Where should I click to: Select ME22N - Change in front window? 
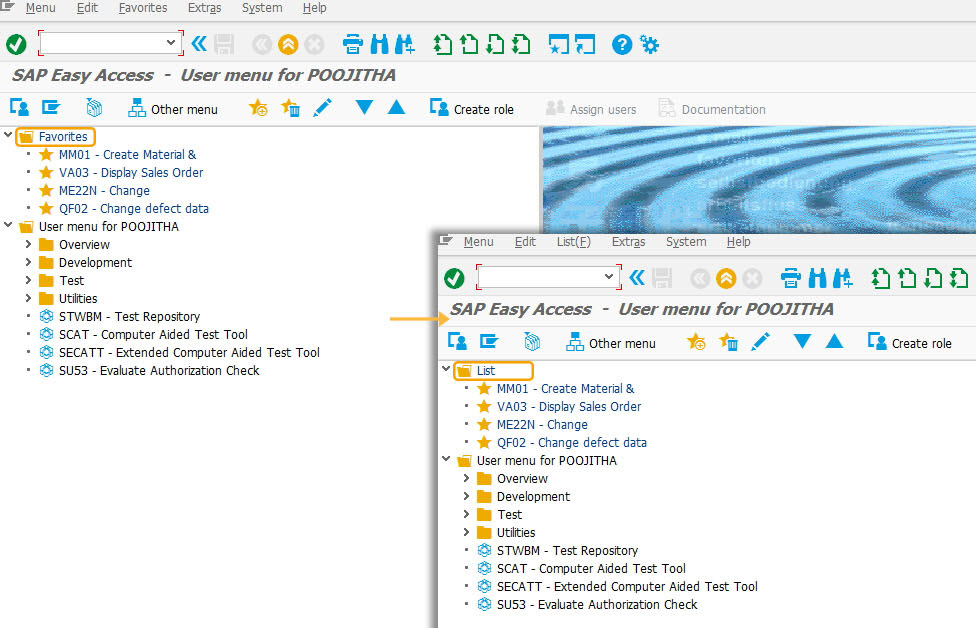point(542,424)
